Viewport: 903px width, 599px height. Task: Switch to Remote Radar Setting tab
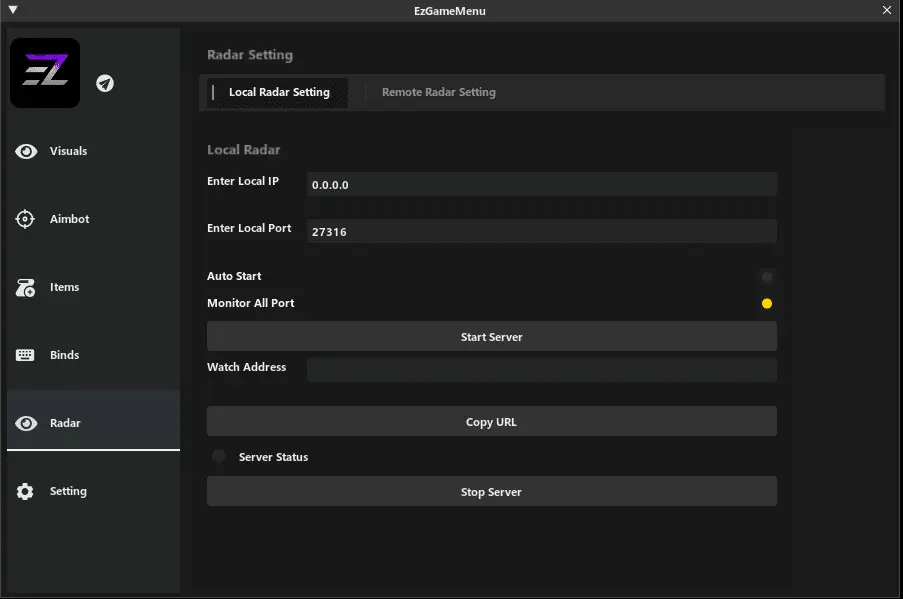pyautogui.click(x=438, y=93)
